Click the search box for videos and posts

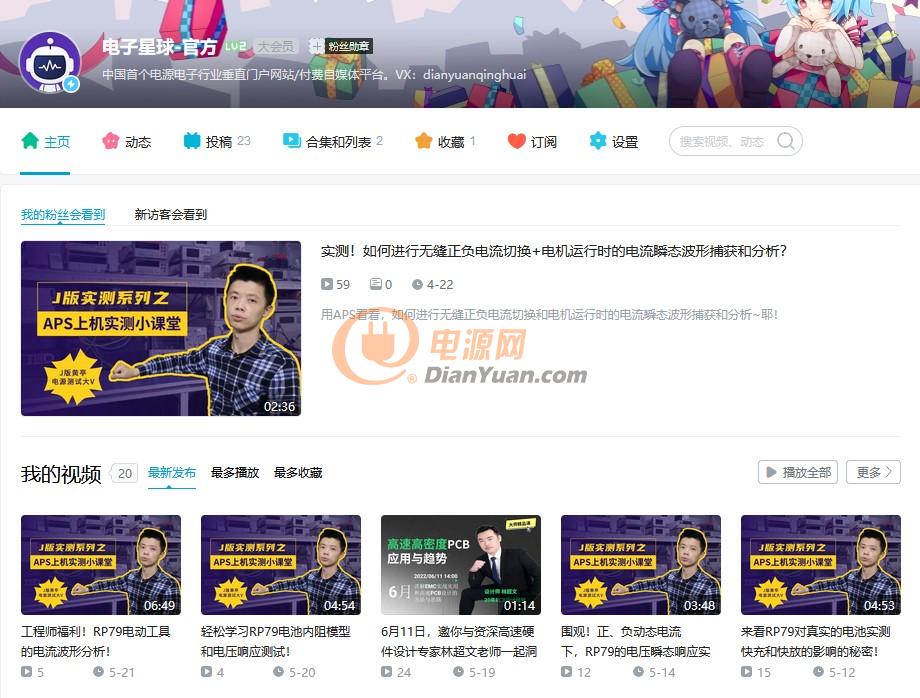point(735,141)
